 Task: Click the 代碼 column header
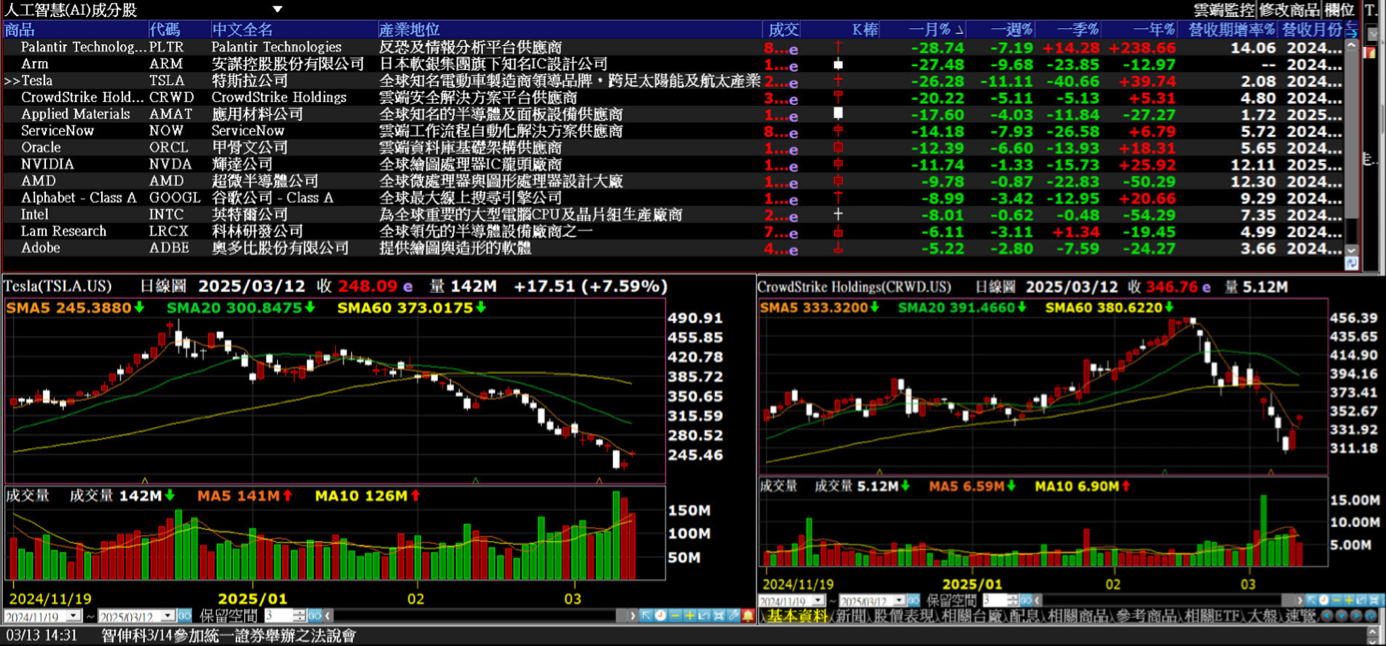179,30
